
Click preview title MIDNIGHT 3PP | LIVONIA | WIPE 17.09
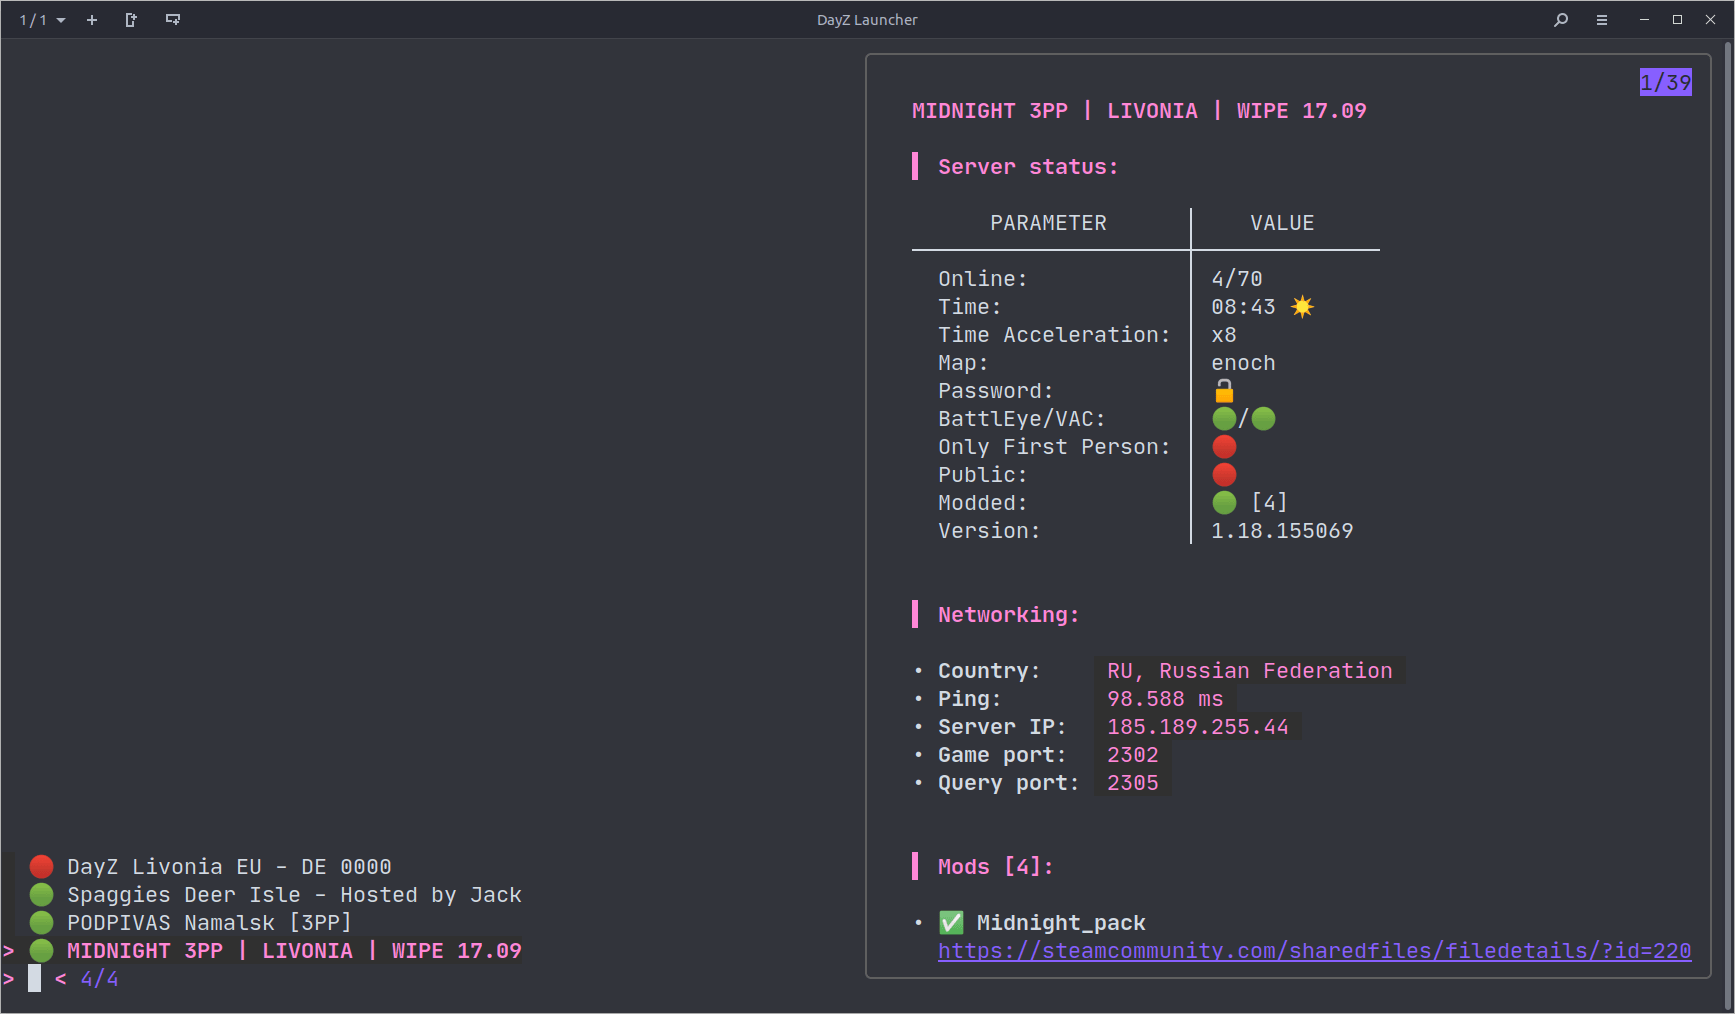point(1139,111)
